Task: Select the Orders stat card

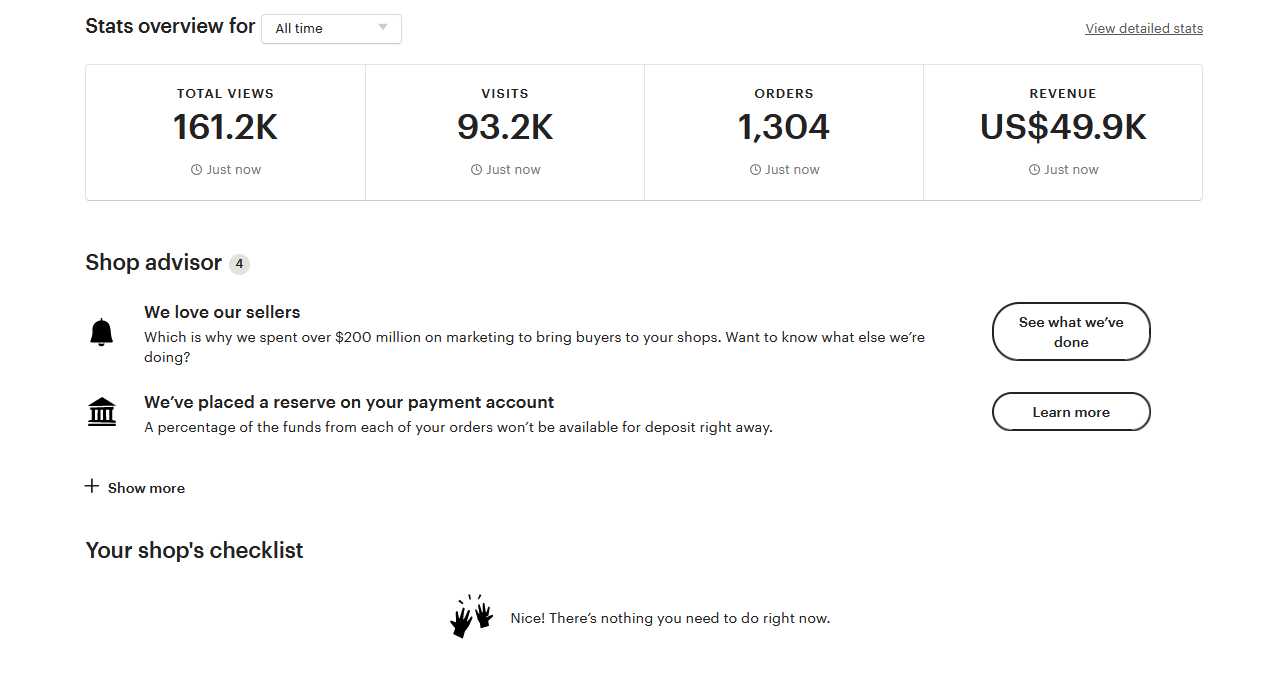Action: (784, 132)
